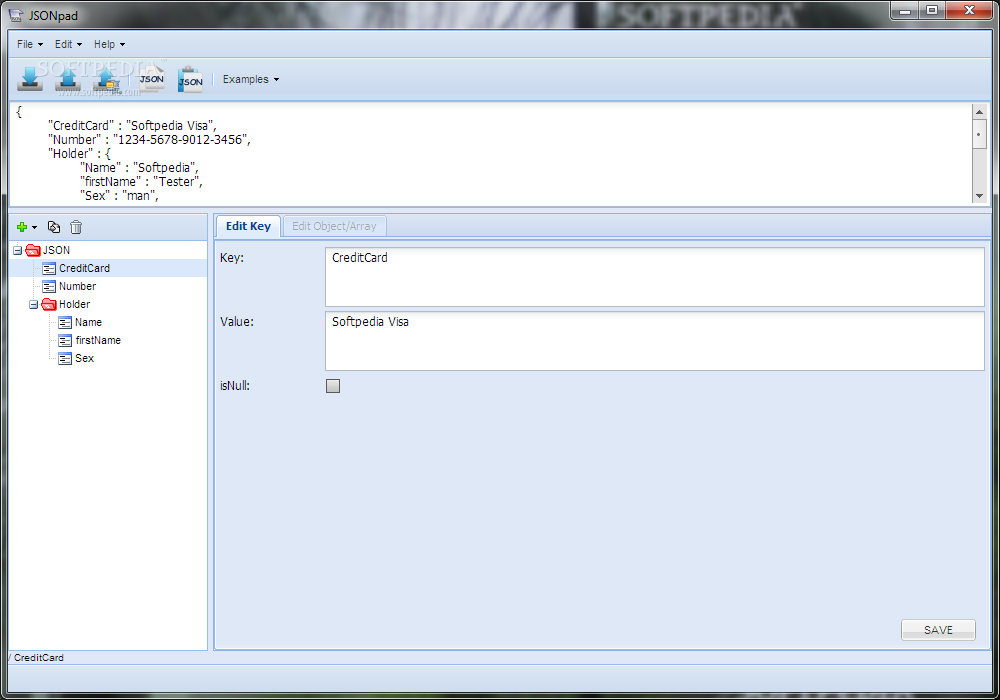Open the Examples dropdown
1000x700 pixels.
pos(251,79)
